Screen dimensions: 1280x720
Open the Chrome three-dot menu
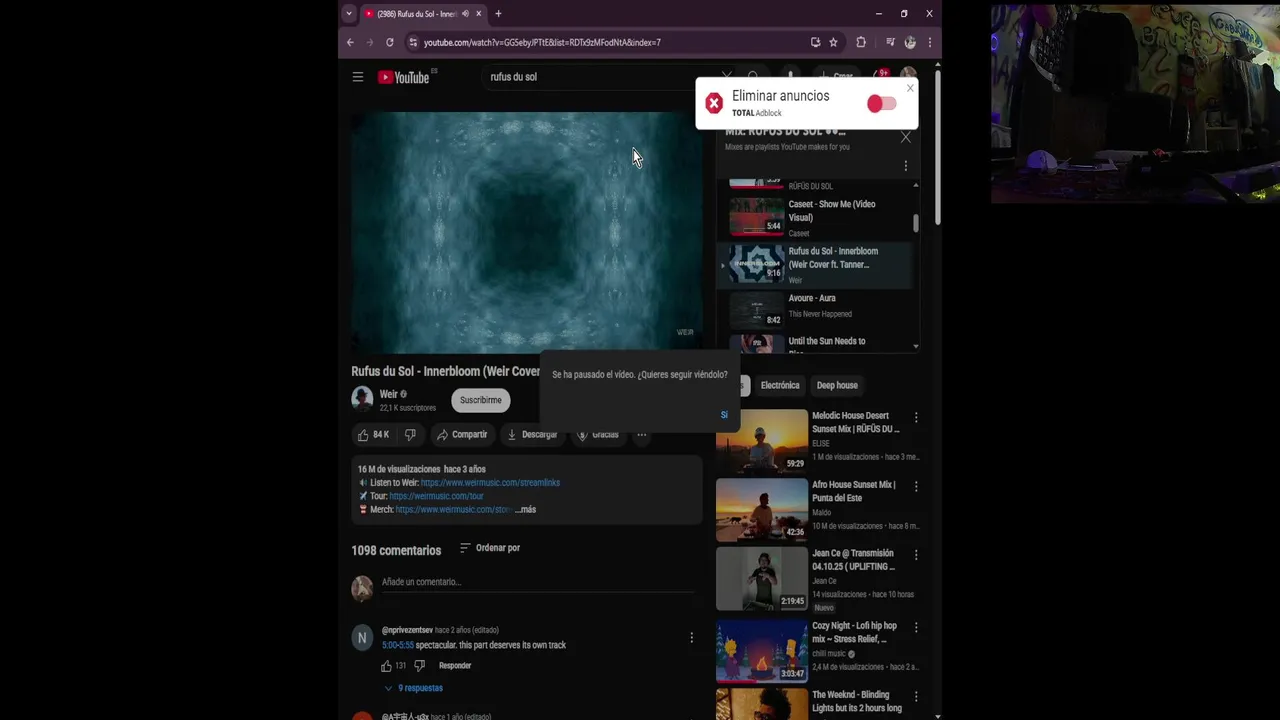click(930, 42)
